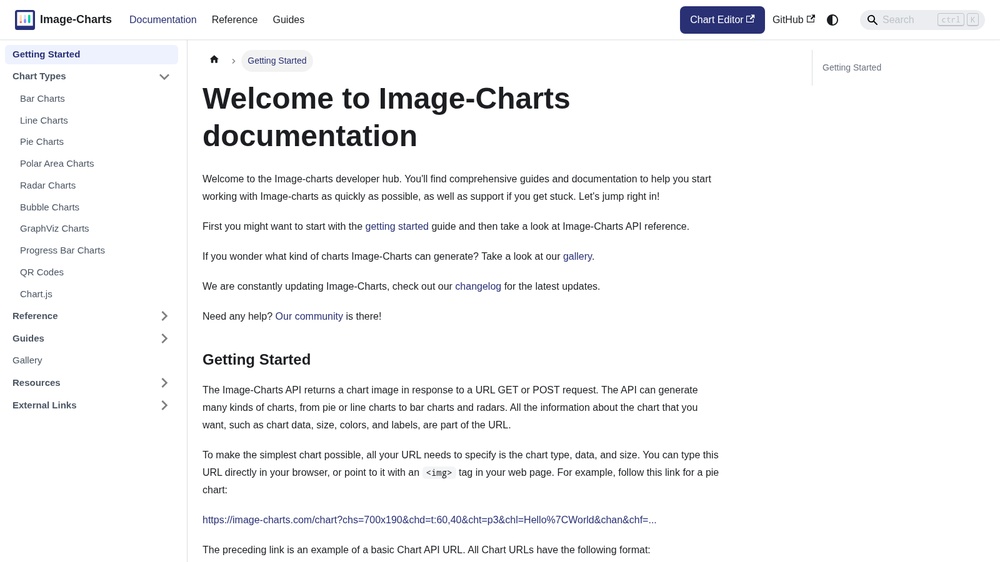Viewport: 1000px width, 562px height.
Task: Follow the 'Our community' link
Action: coord(309,316)
